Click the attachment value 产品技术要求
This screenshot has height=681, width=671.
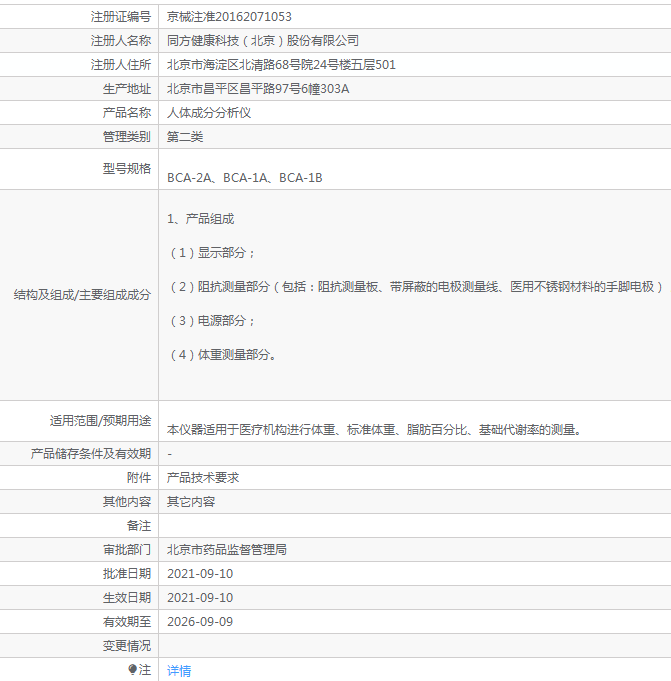(203, 478)
